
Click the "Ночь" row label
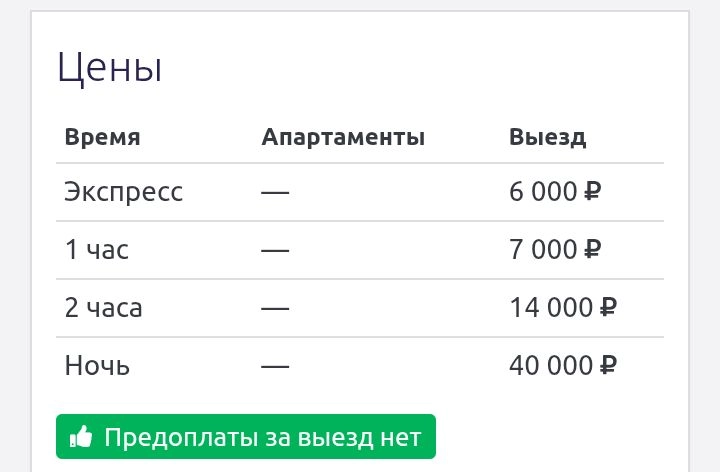coord(98,365)
